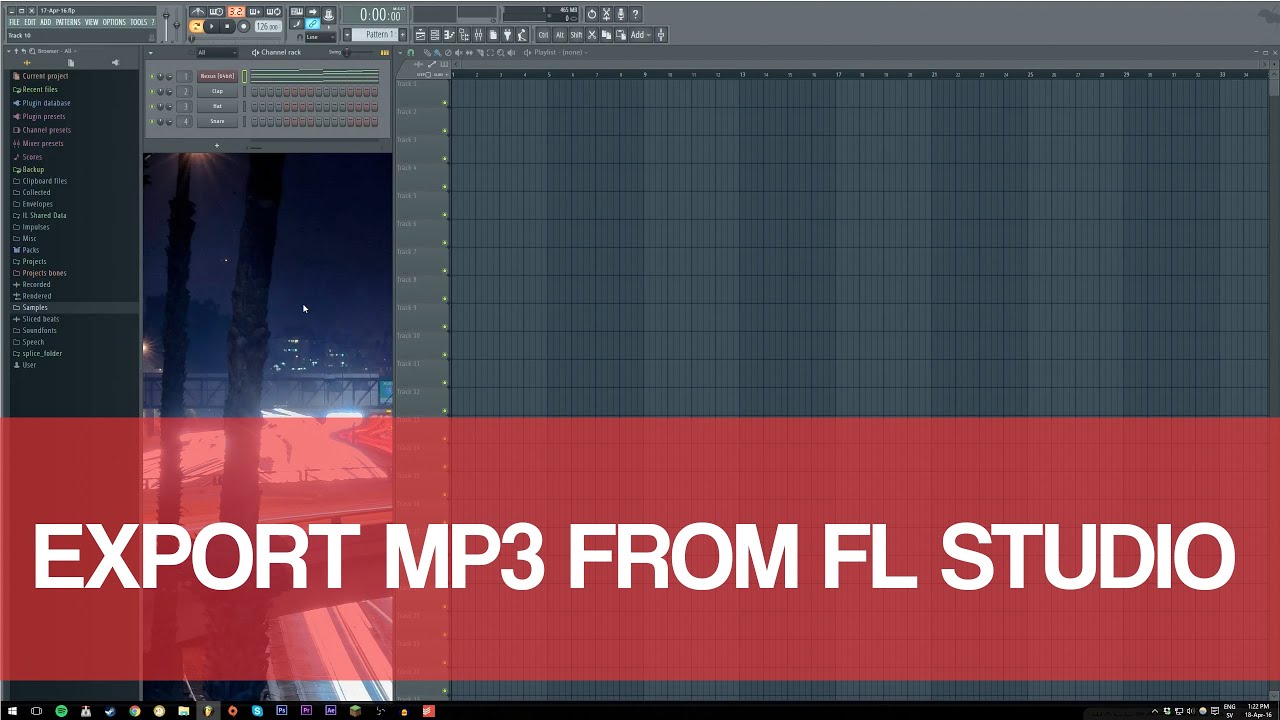Screen dimensions: 1280x720
Task: Mute the Snare channel green LED
Action: tap(152, 121)
